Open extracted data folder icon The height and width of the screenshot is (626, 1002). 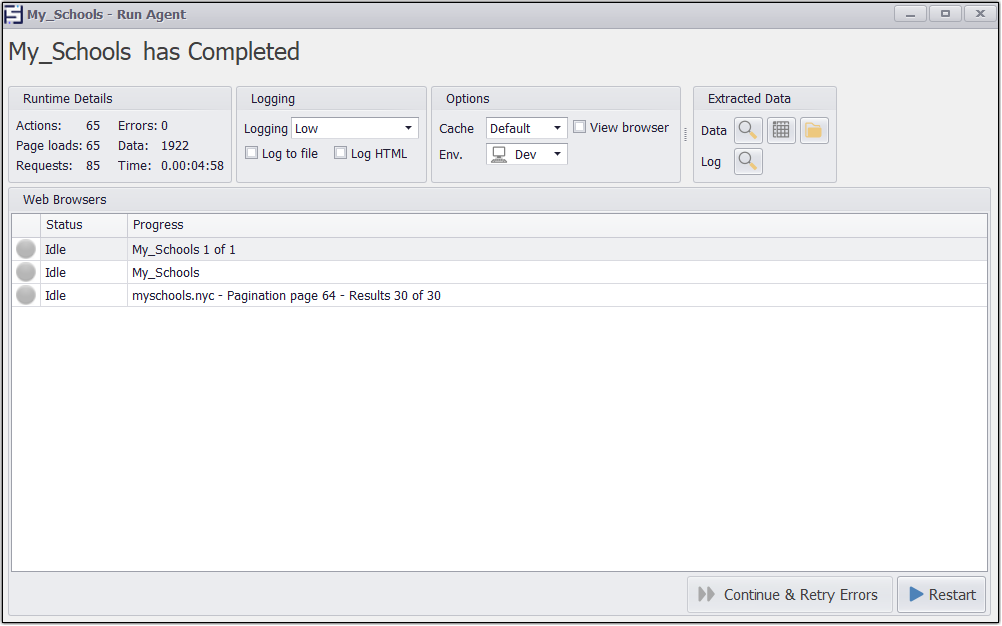[814, 131]
